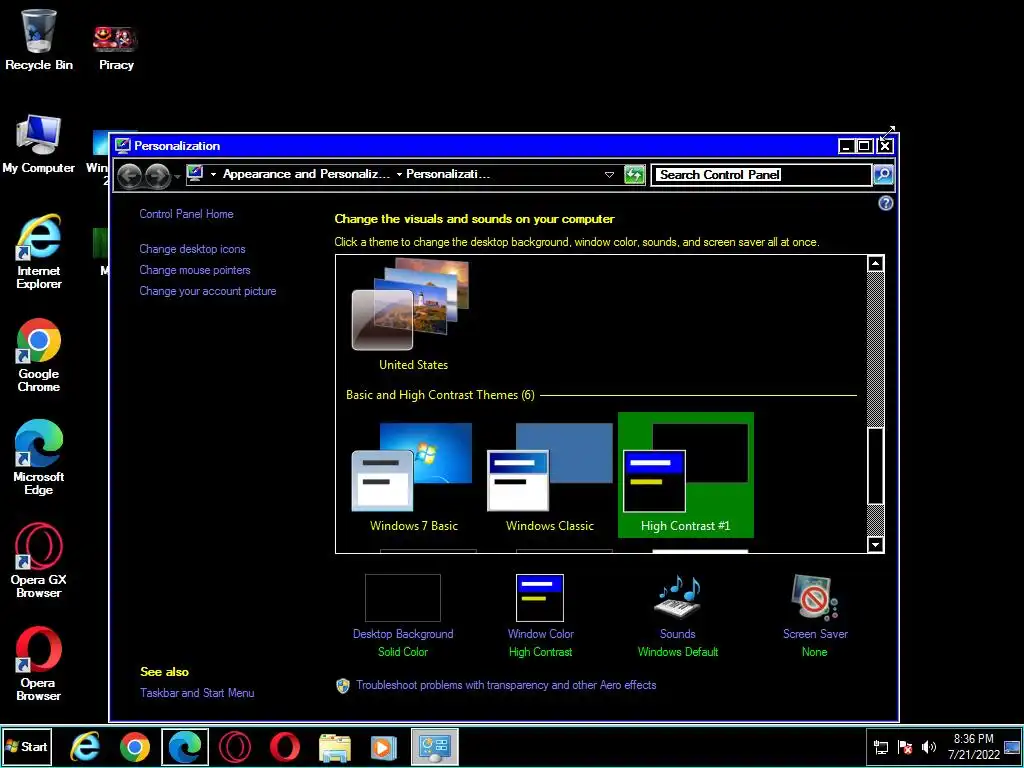The image size is (1024, 768).
Task: Open Windows Explorer folder in the taskbar
Action: (334, 747)
